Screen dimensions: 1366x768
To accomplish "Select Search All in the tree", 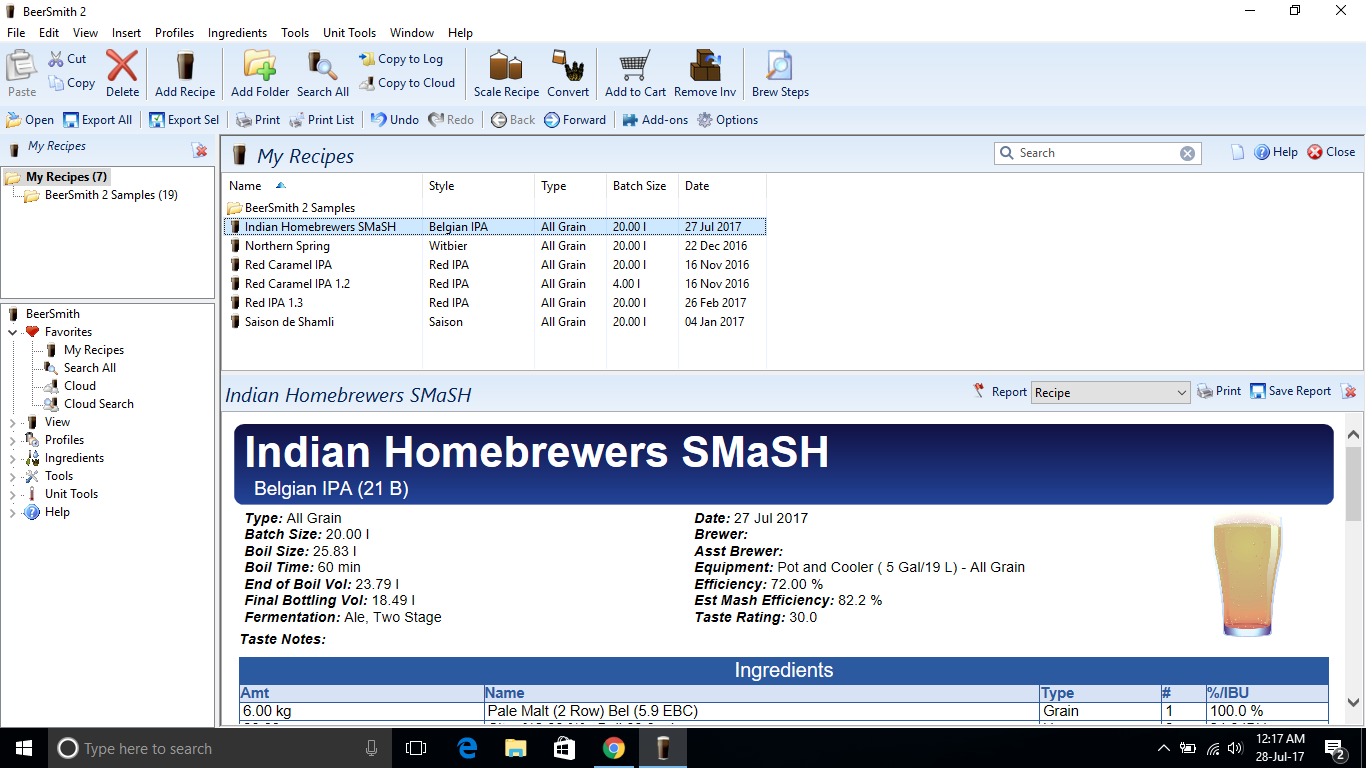I will (90, 368).
